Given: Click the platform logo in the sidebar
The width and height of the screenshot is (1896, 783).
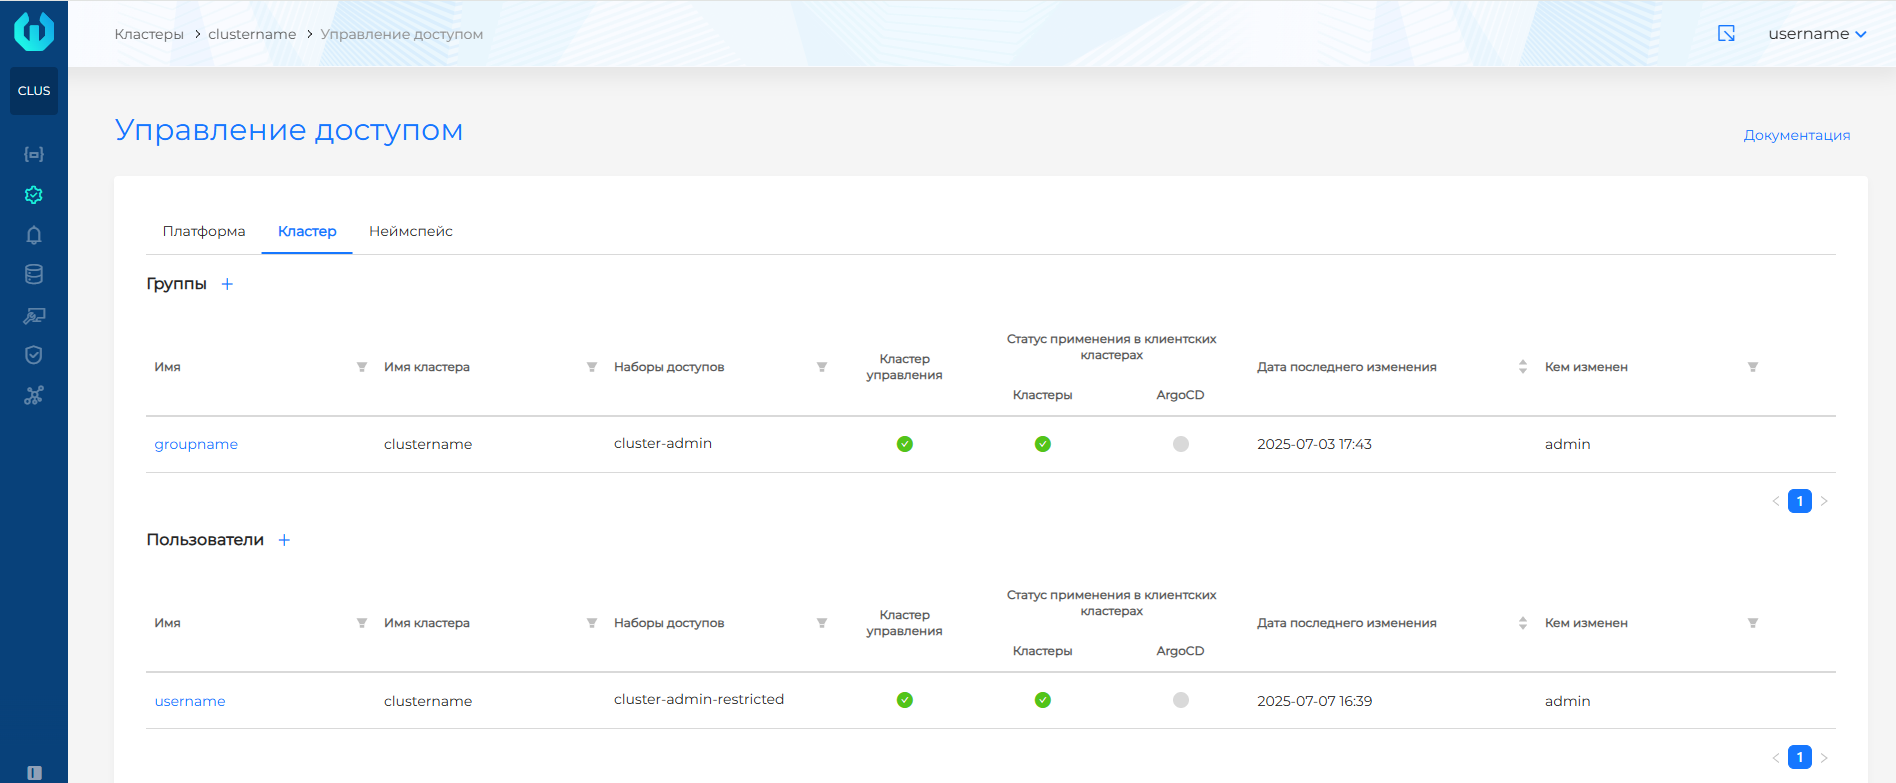Looking at the screenshot, I should (34, 31).
